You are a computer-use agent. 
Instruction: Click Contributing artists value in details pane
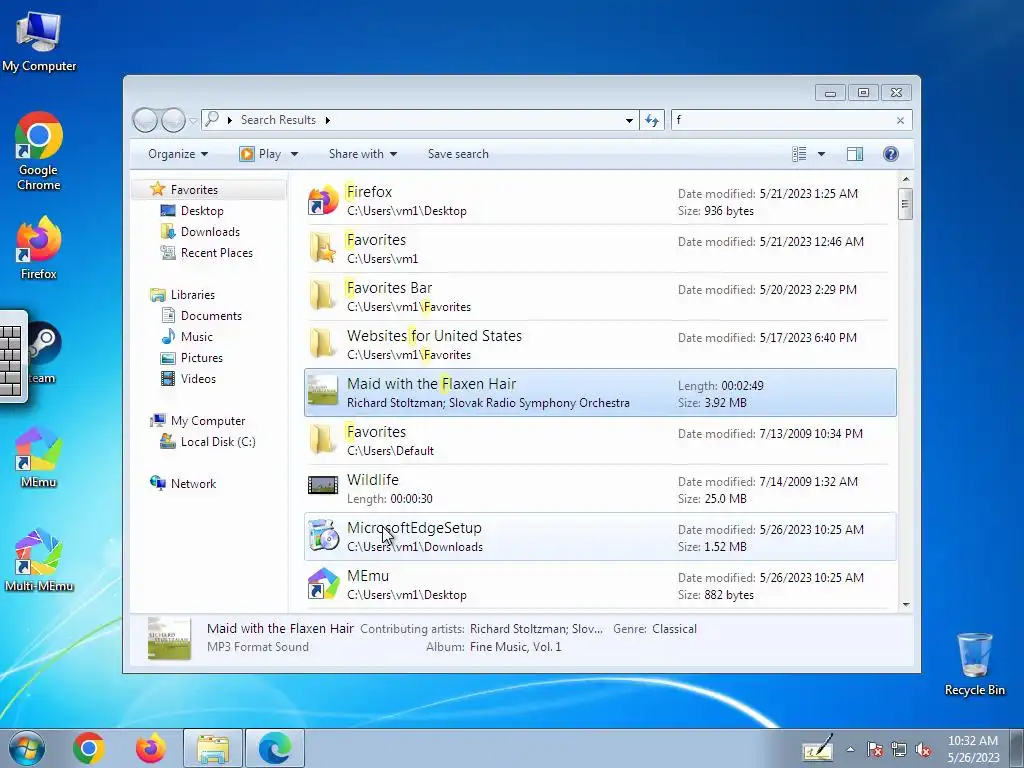(536, 629)
